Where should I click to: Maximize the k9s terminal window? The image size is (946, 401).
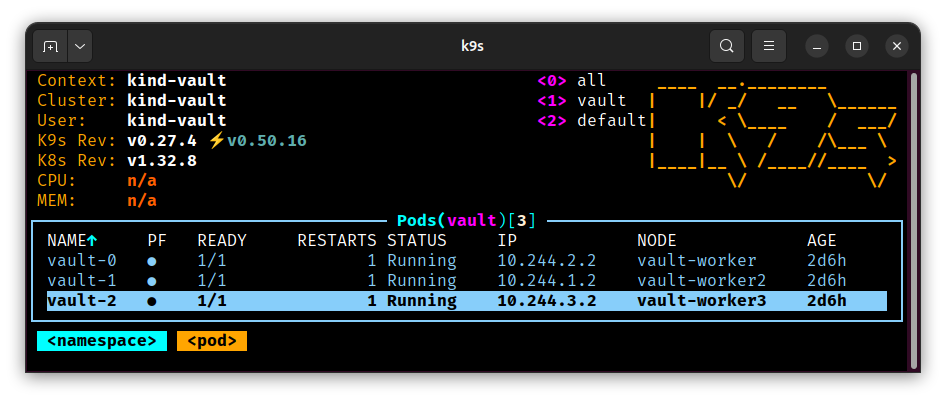coord(857,46)
